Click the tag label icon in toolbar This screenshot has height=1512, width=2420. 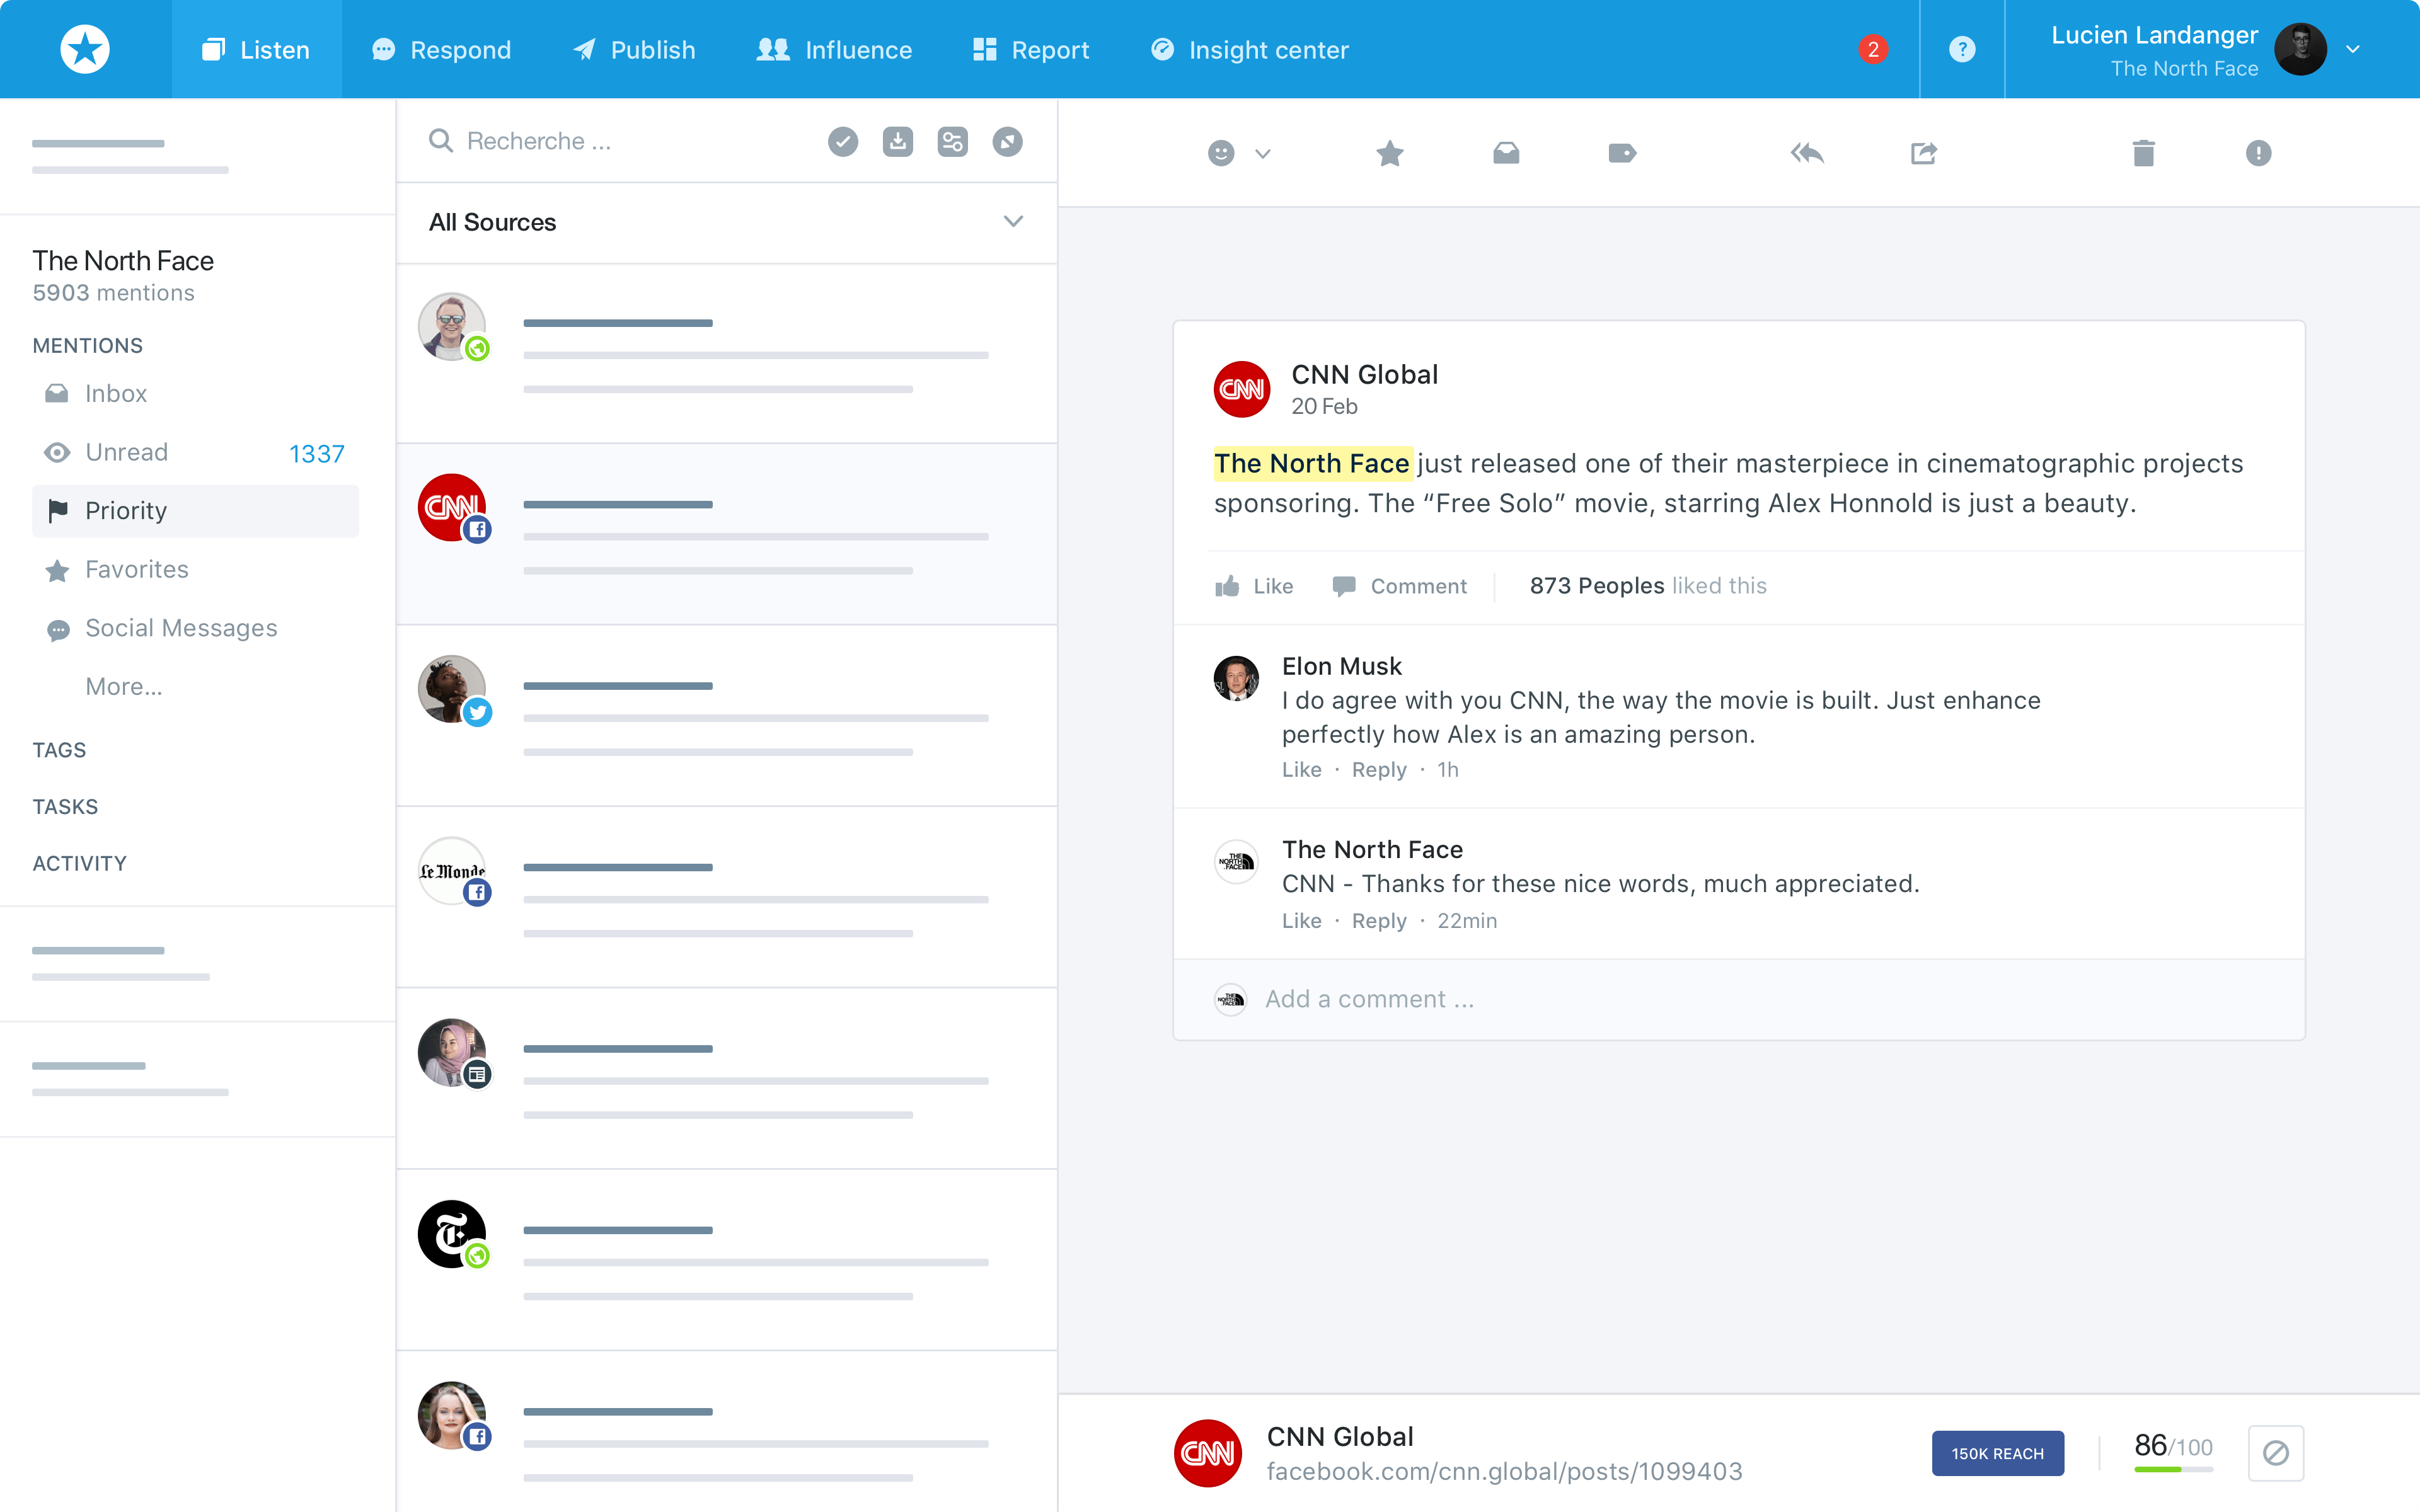tap(1622, 153)
